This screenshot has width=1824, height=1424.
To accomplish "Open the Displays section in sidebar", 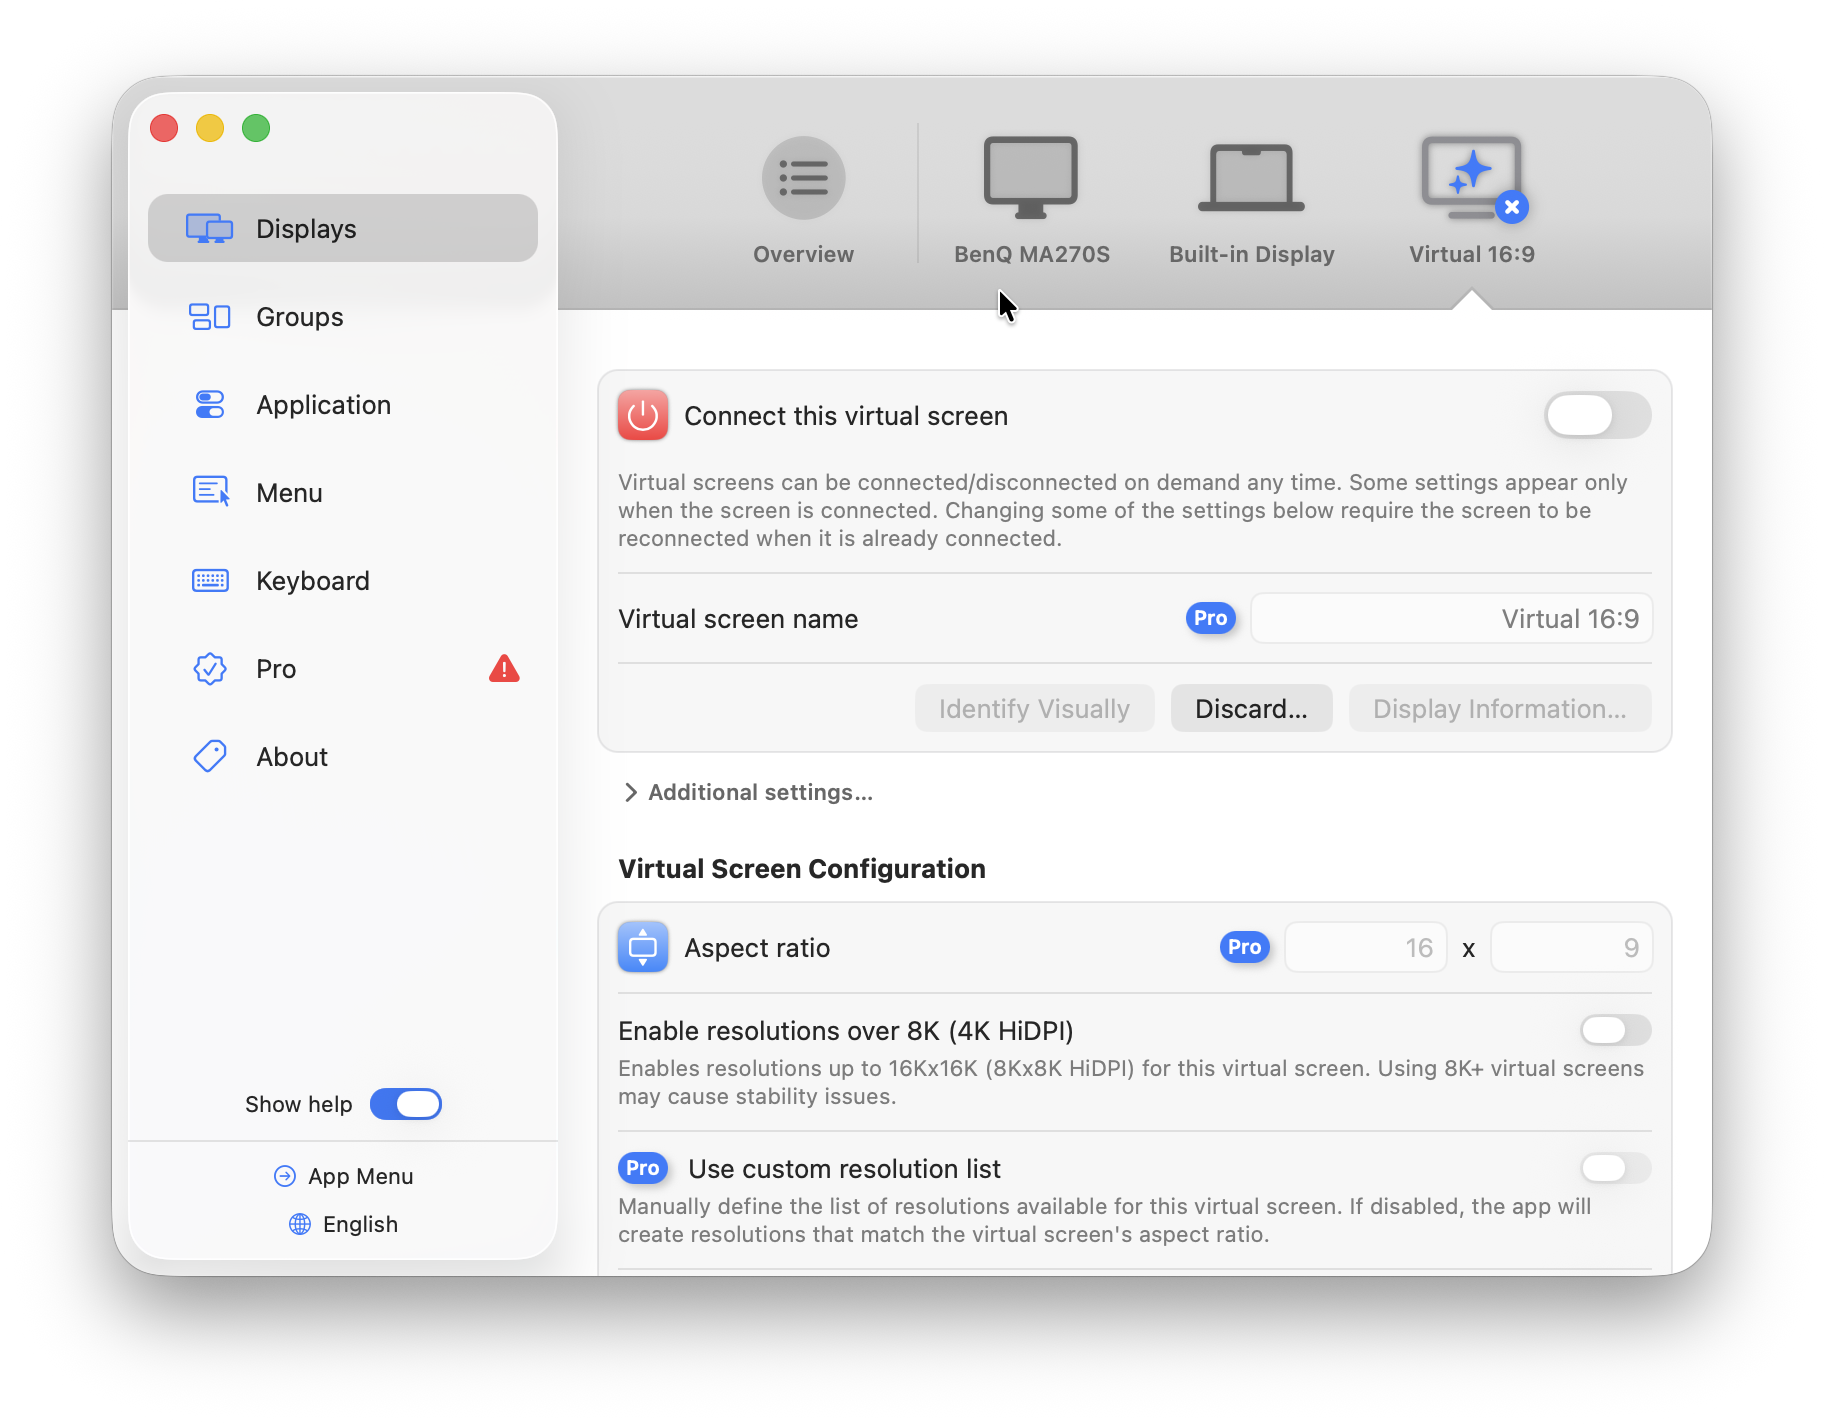I will 343,229.
